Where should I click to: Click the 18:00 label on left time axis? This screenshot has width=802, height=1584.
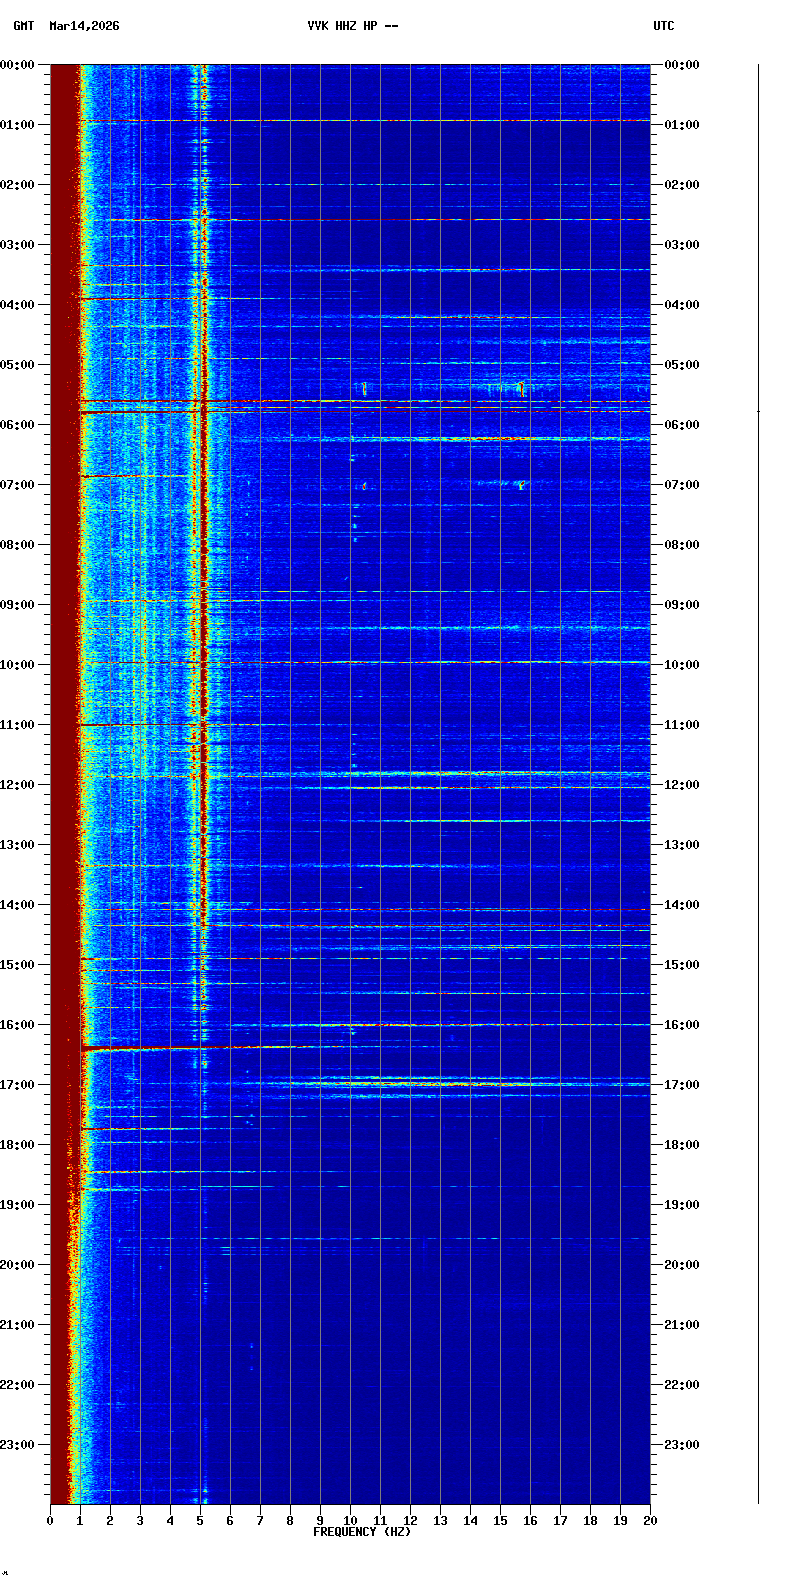tap(18, 1145)
